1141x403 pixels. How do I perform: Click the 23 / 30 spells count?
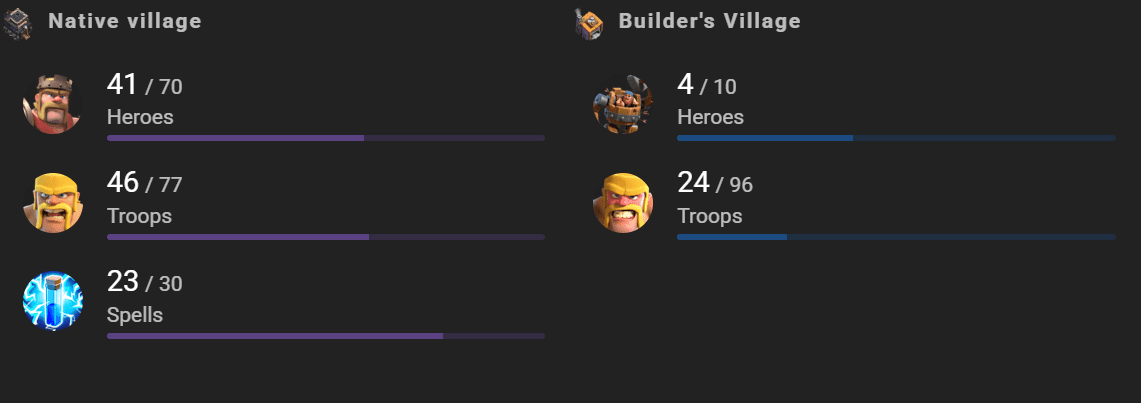(144, 283)
